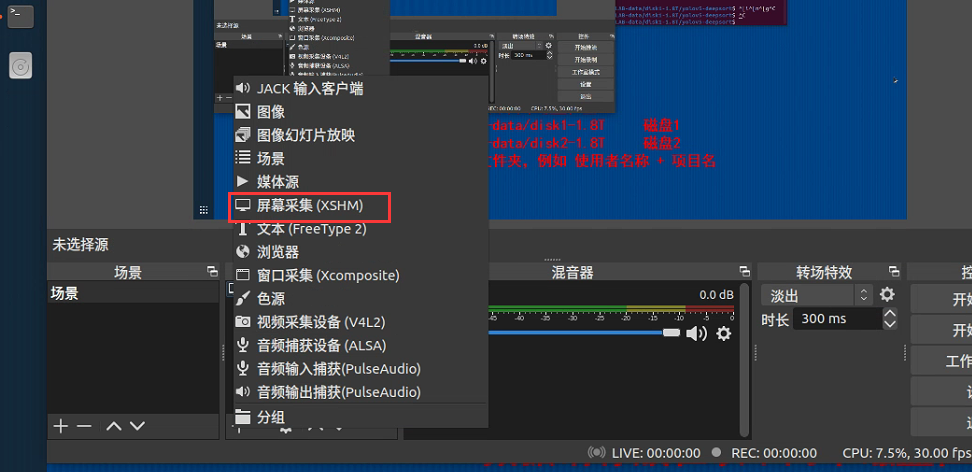Image resolution: width=972 pixels, height=472 pixels.
Task: Click Show Applications grid icon in preview
Action: coord(203,210)
